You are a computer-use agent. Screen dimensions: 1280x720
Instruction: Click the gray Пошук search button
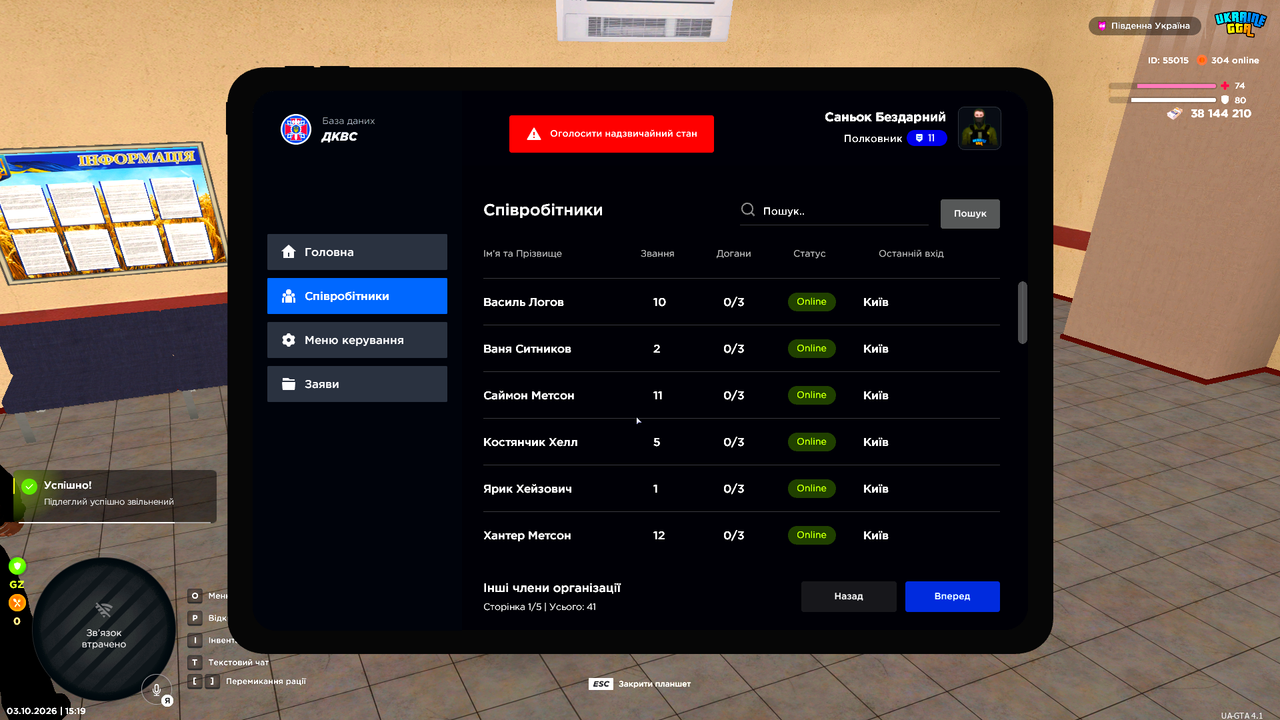(970, 213)
